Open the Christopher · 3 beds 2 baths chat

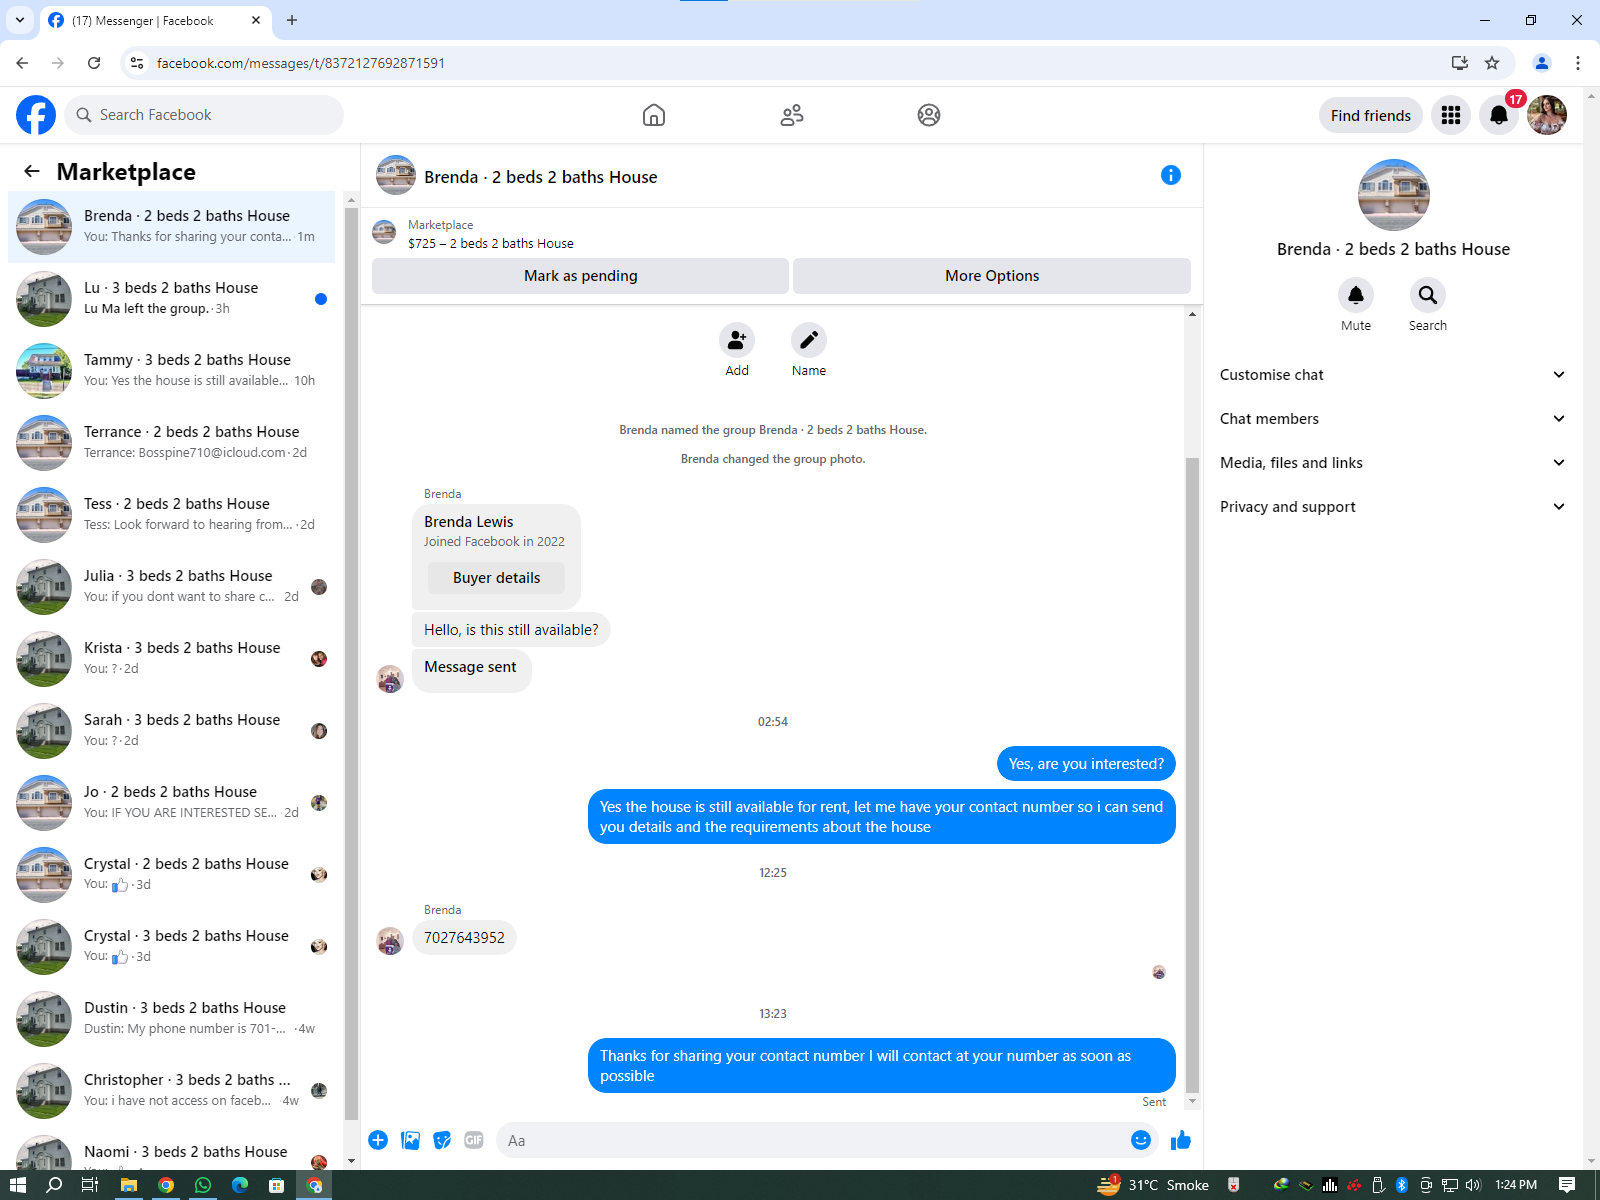click(172, 1090)
